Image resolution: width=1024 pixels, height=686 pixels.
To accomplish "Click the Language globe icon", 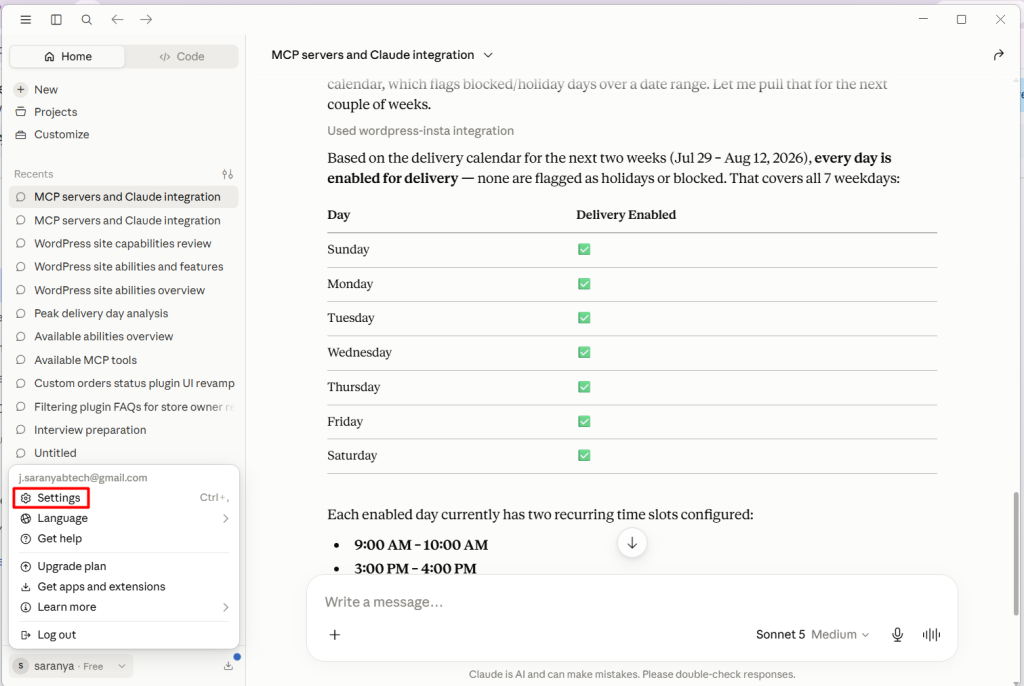I will tap(25, 518).
